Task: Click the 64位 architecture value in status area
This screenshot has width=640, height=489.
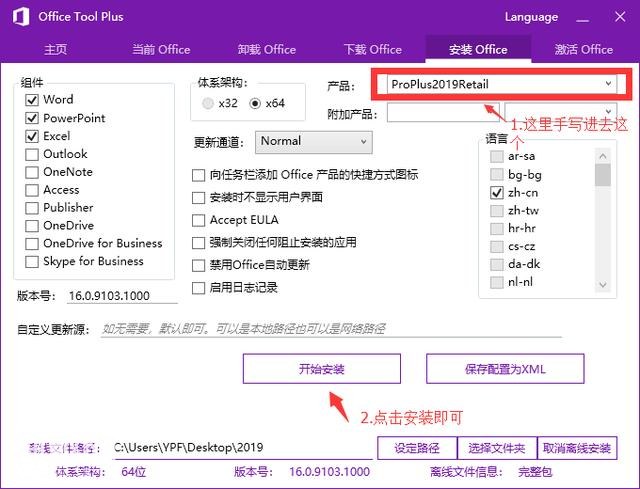Action: point(133,472)
